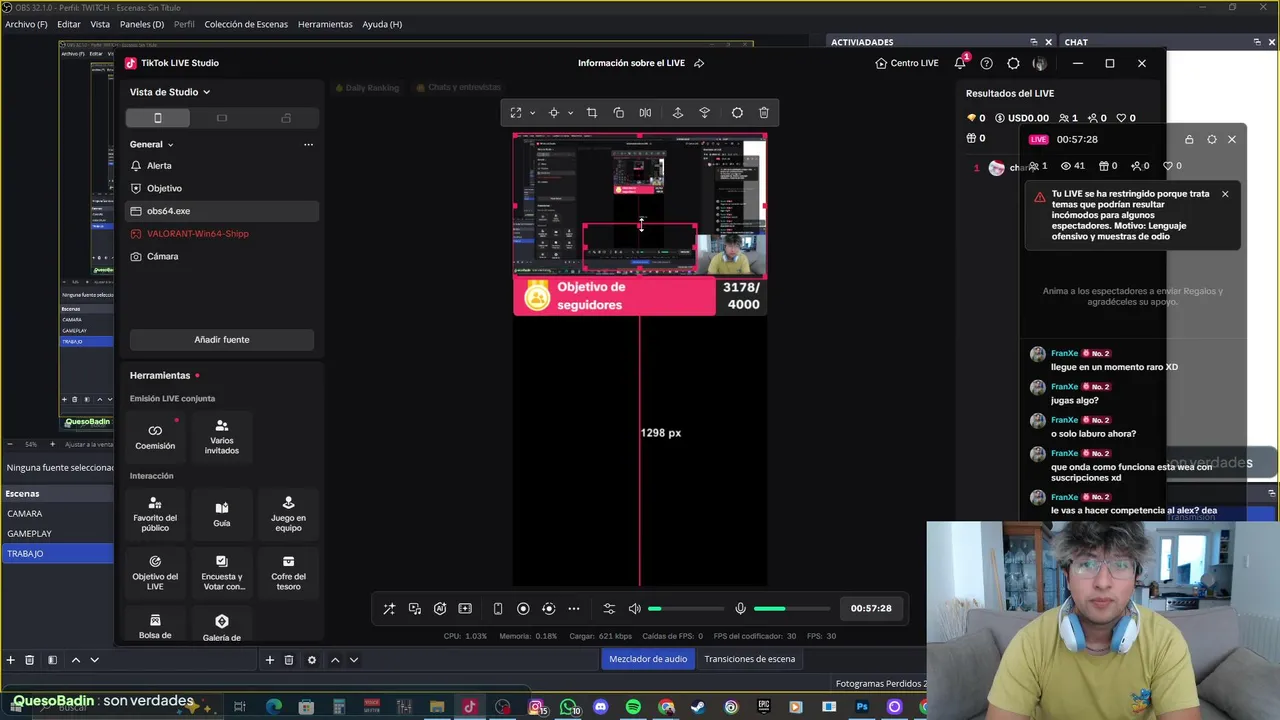
Task: Open Cofre del tesoro tool
Action: [x=288, y=573]
